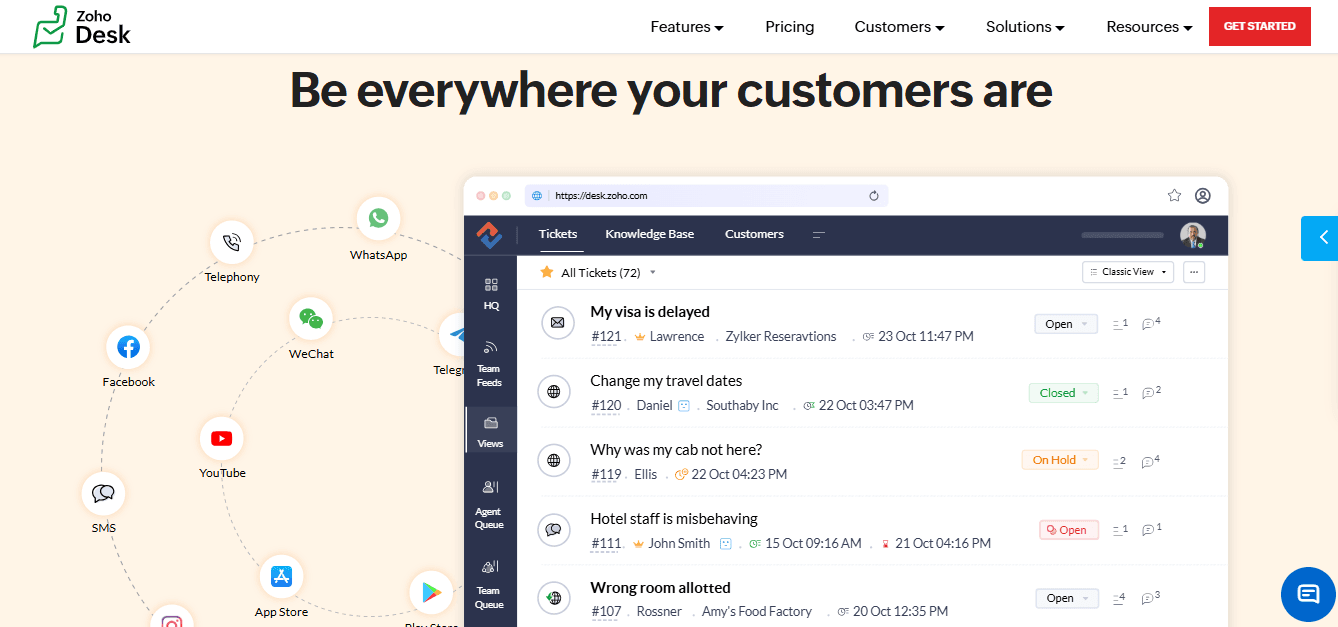Choose the Facebook channel icon
This screenshot has width=1338, height=627.
(128, 347)
